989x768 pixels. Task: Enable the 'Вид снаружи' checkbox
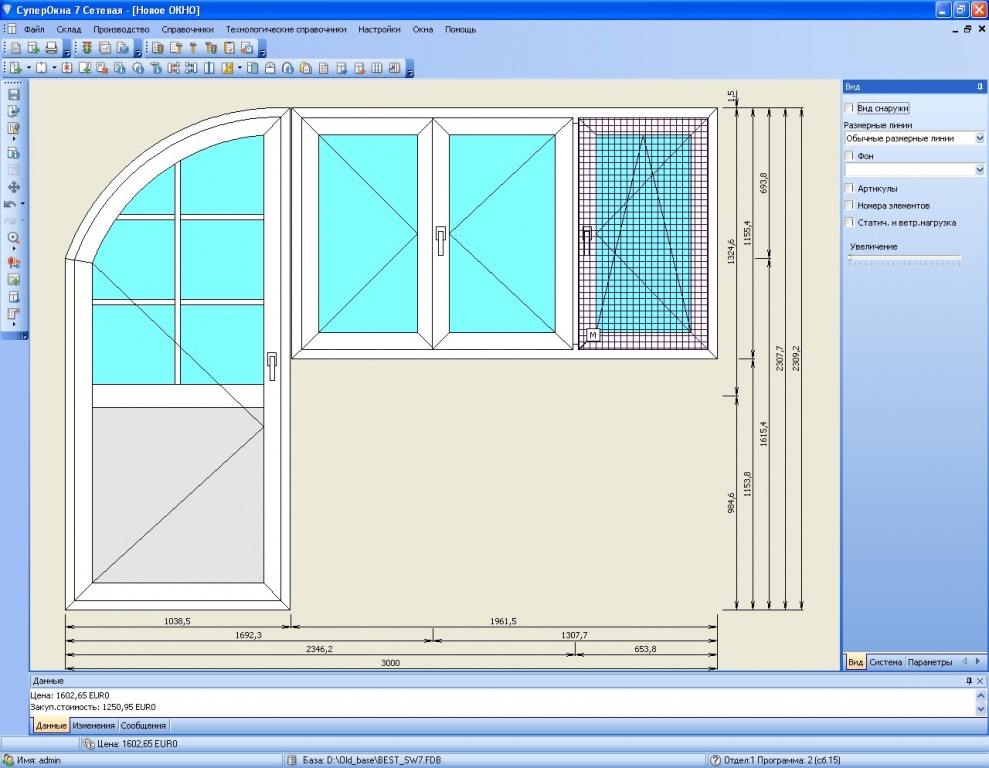click(849, 108)
